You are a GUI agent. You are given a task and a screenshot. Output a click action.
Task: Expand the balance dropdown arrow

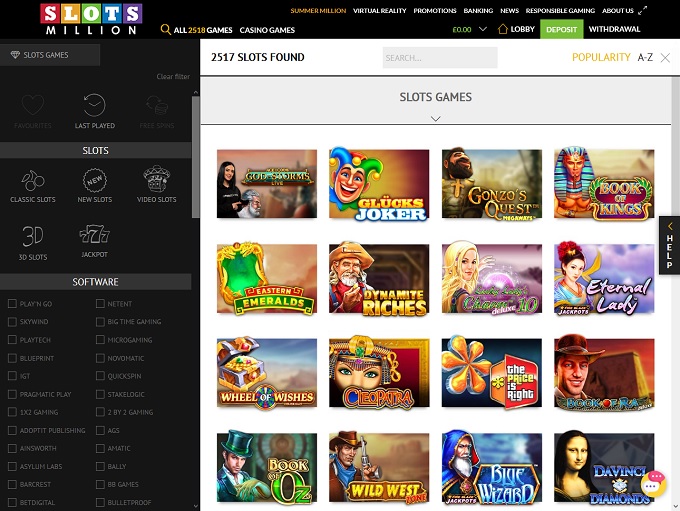coord(483,29)
